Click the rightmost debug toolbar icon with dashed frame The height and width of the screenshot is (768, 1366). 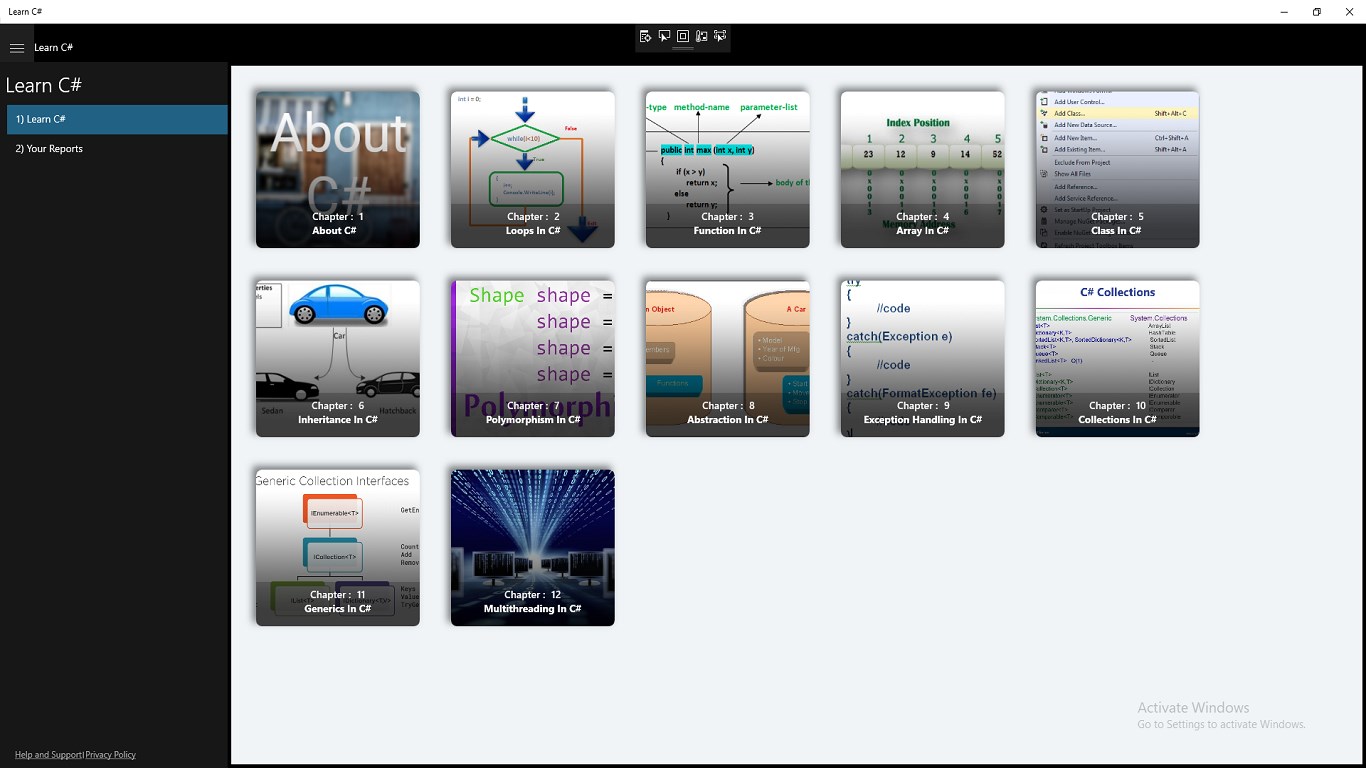[x=720, y=36]
